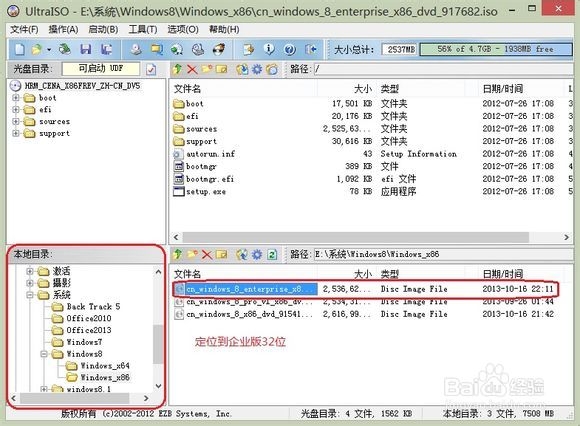Click Rename icon in disc pane toolbar
This screenshot has height=426, width=580.
(x=222, y=69)
